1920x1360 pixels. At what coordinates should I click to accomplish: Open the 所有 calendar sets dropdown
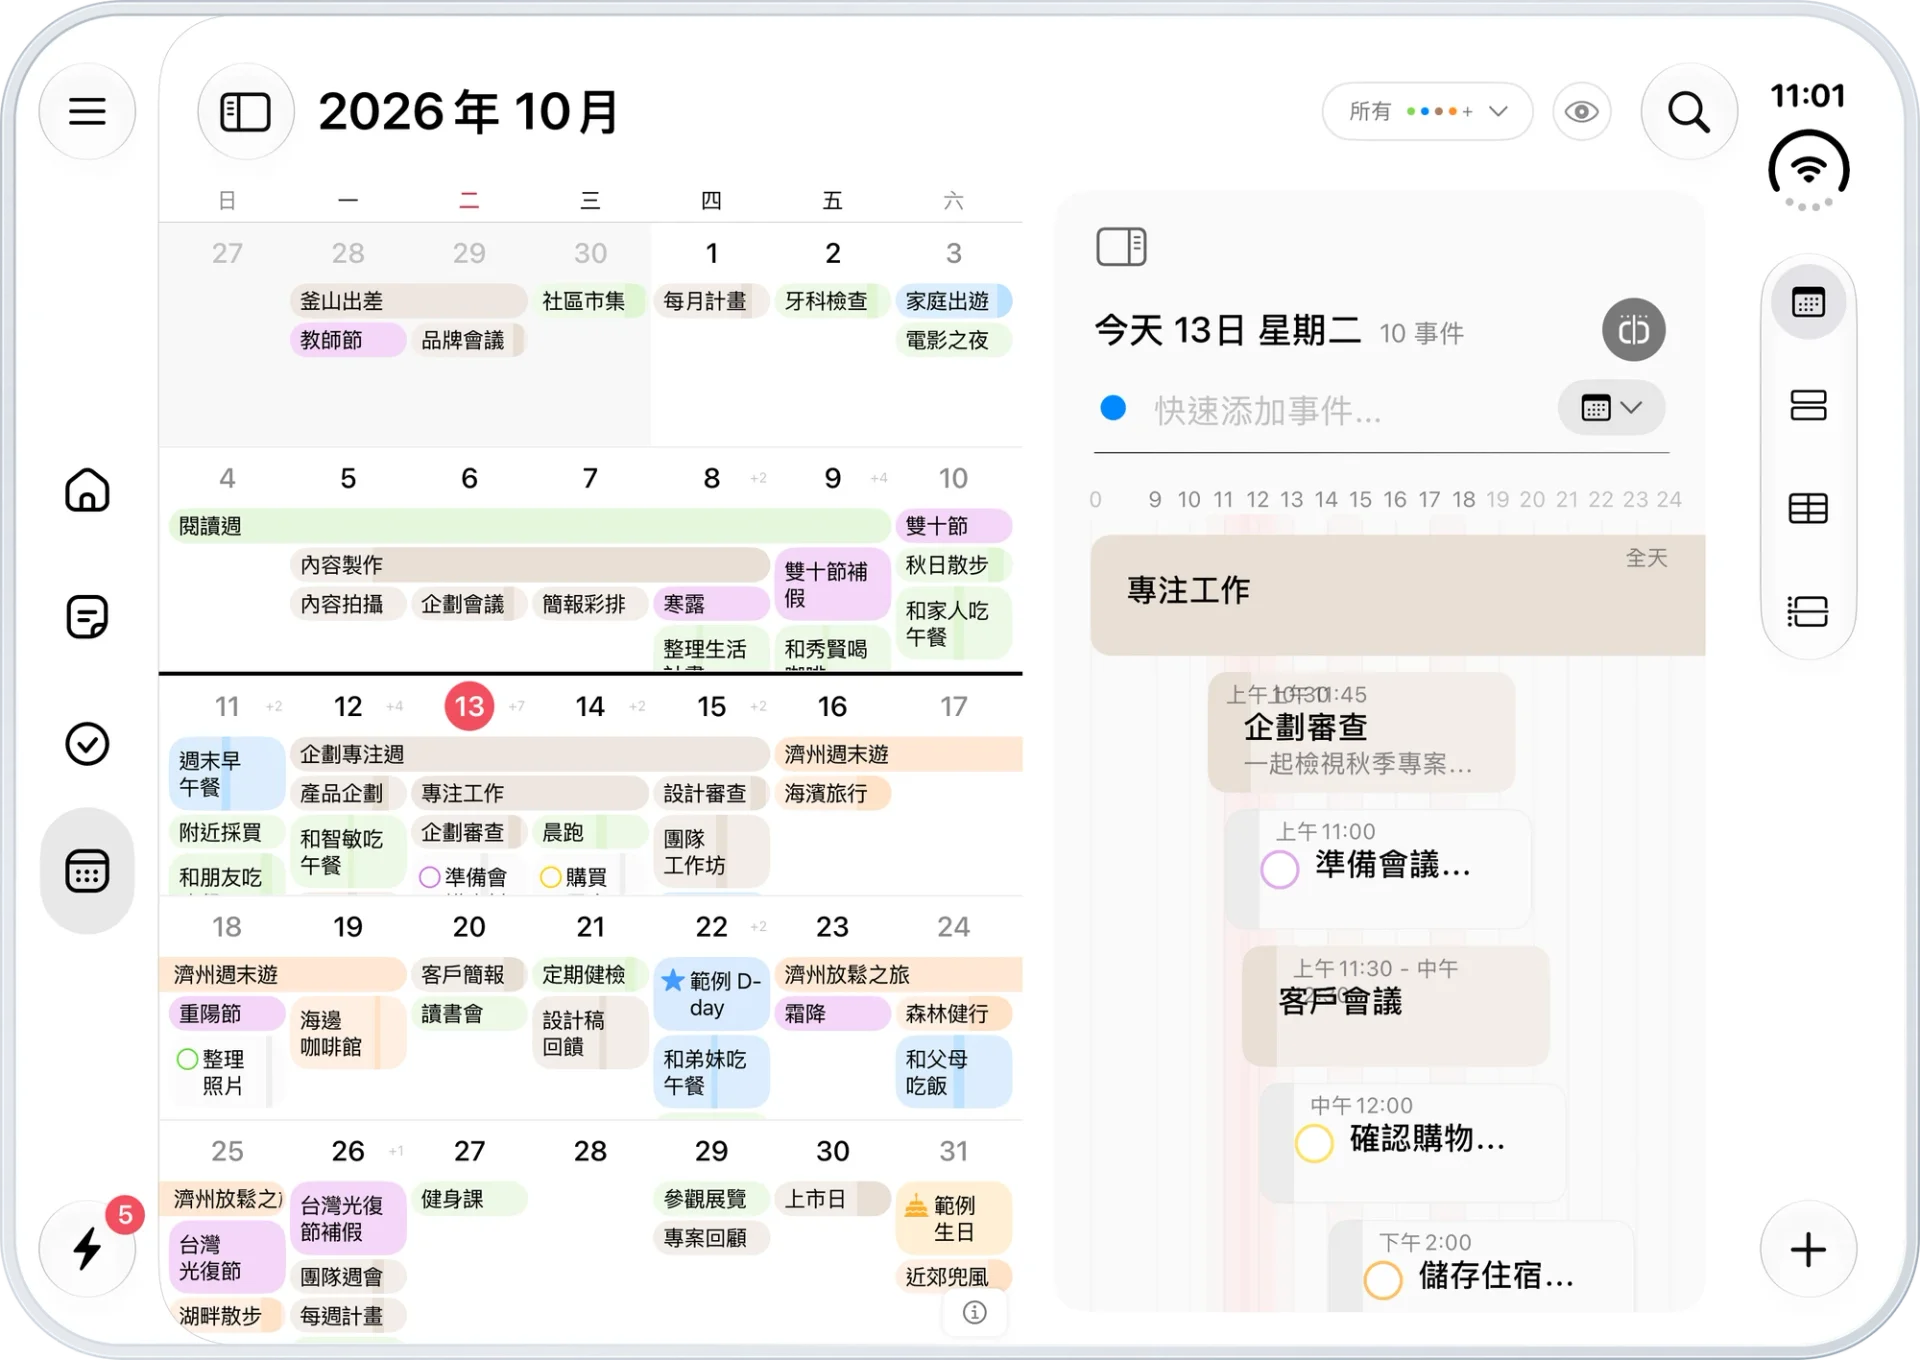click(x=1427, y=112)
